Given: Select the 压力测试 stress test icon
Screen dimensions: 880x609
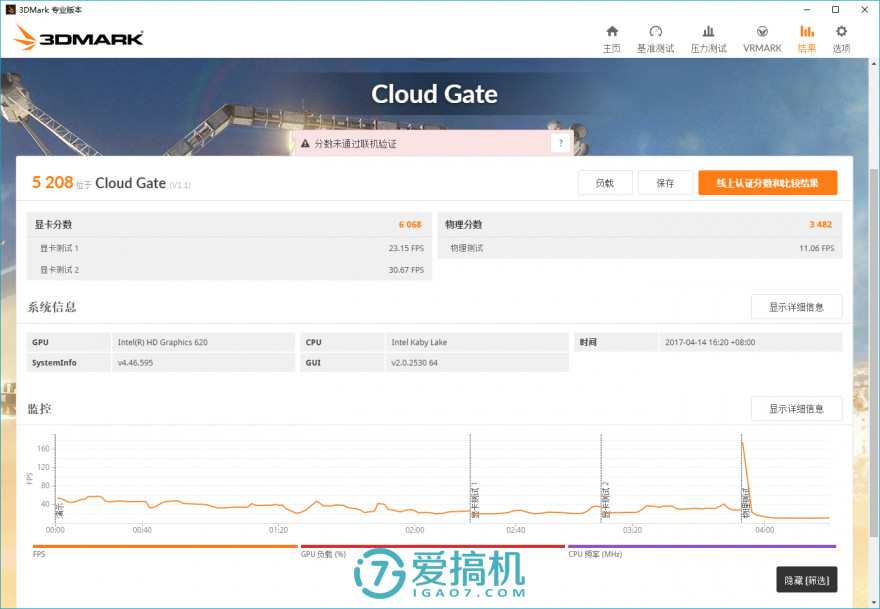Looking at the screenshot, I should pos(709,31).
